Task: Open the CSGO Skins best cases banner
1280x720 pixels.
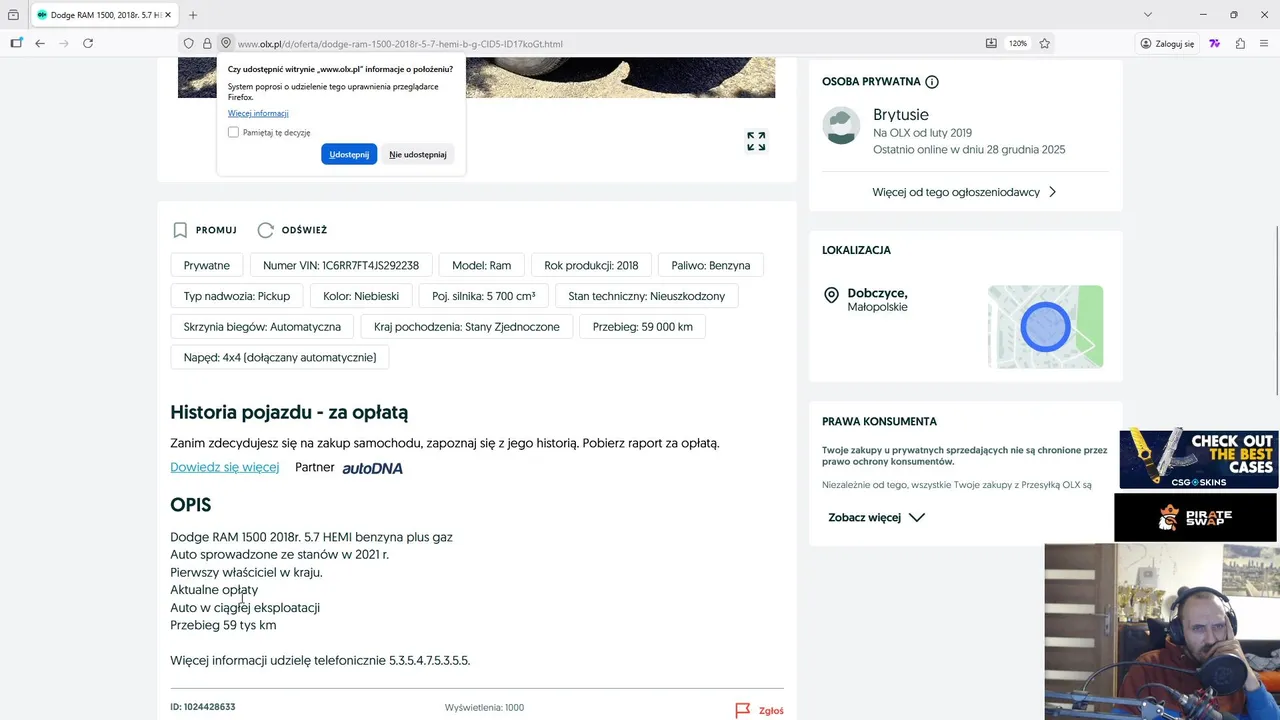Action: pyautogui.click(x=1198, y=458)
